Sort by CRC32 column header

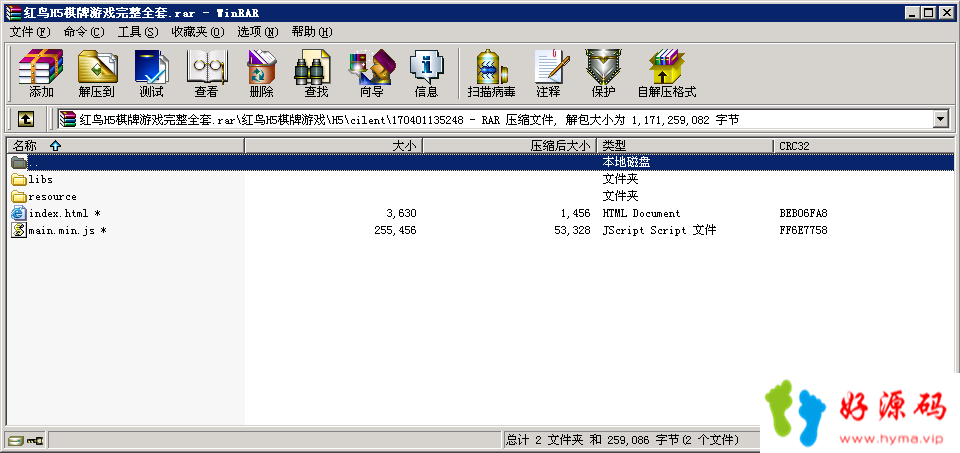pos(864,146)
